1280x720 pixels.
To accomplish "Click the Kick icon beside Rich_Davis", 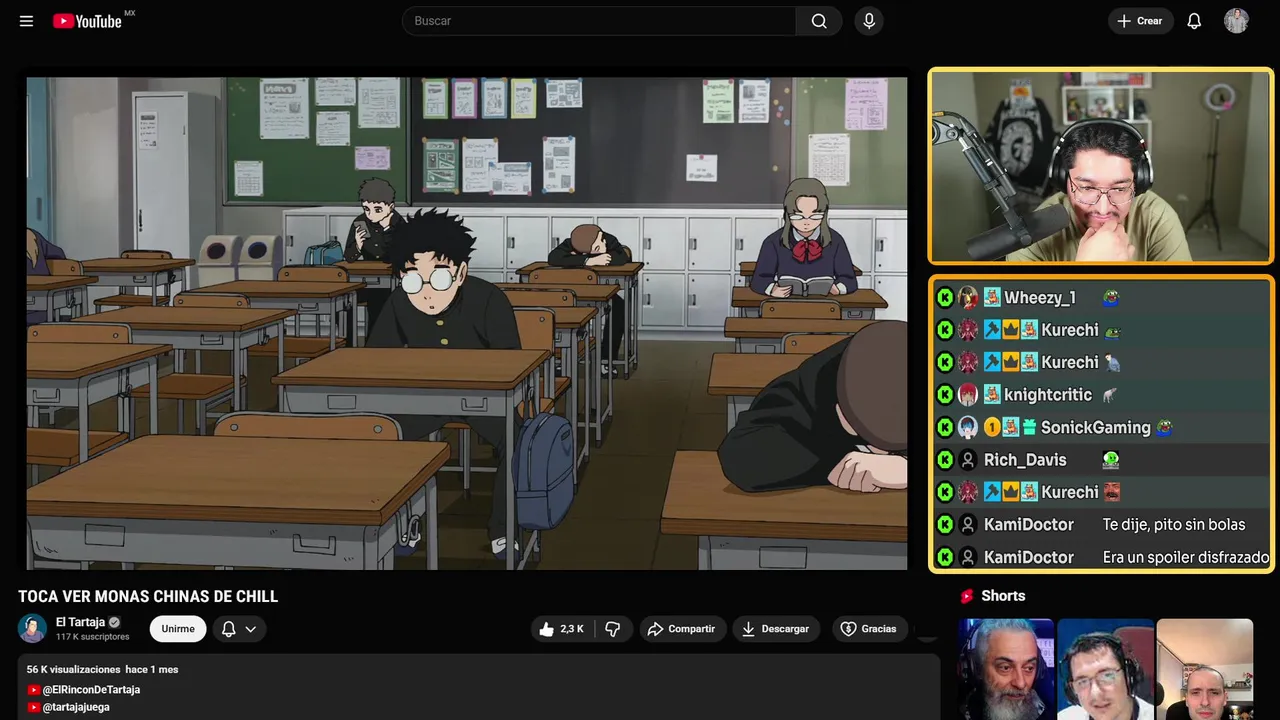I will (945, 460).
